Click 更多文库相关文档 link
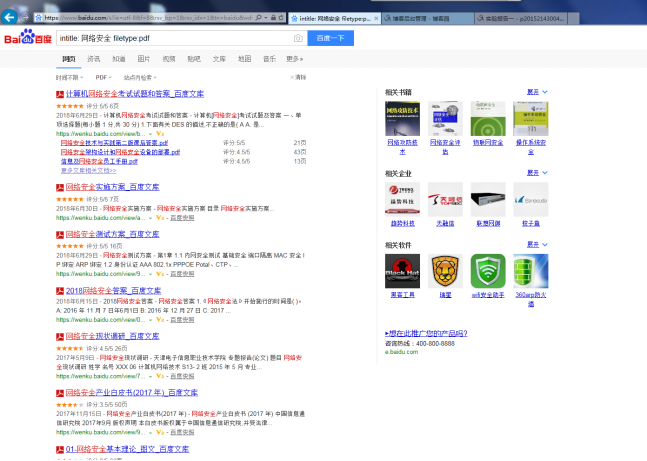 (x=89, y=170)
